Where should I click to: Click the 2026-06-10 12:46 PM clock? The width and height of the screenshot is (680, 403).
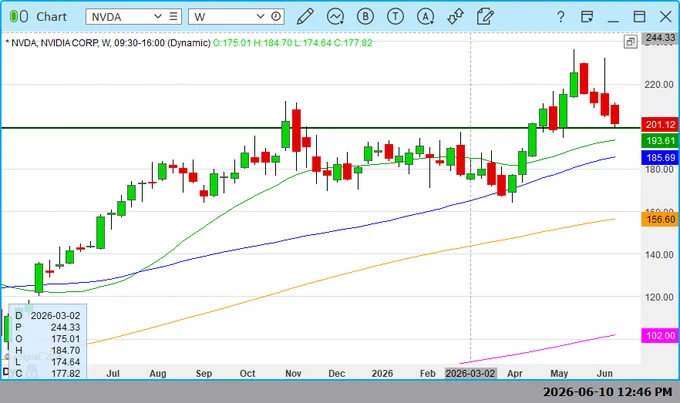pyautogui.click(x=607, y=392)
